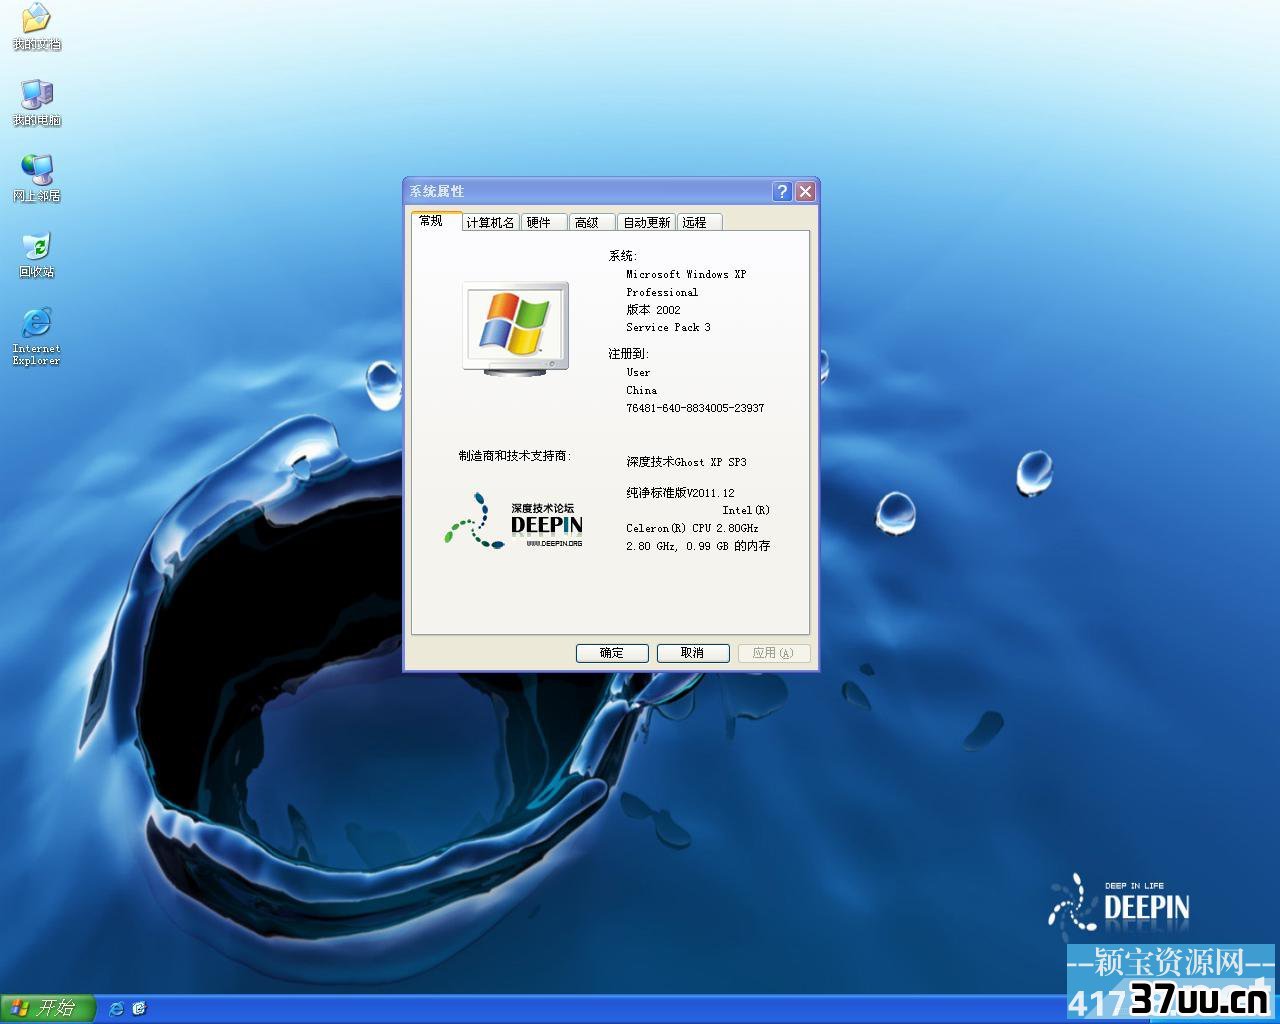The image size is (1280, 1024).
Task: Launch Internet Explorer from quick launch bar
Action: pos(116,1008)
